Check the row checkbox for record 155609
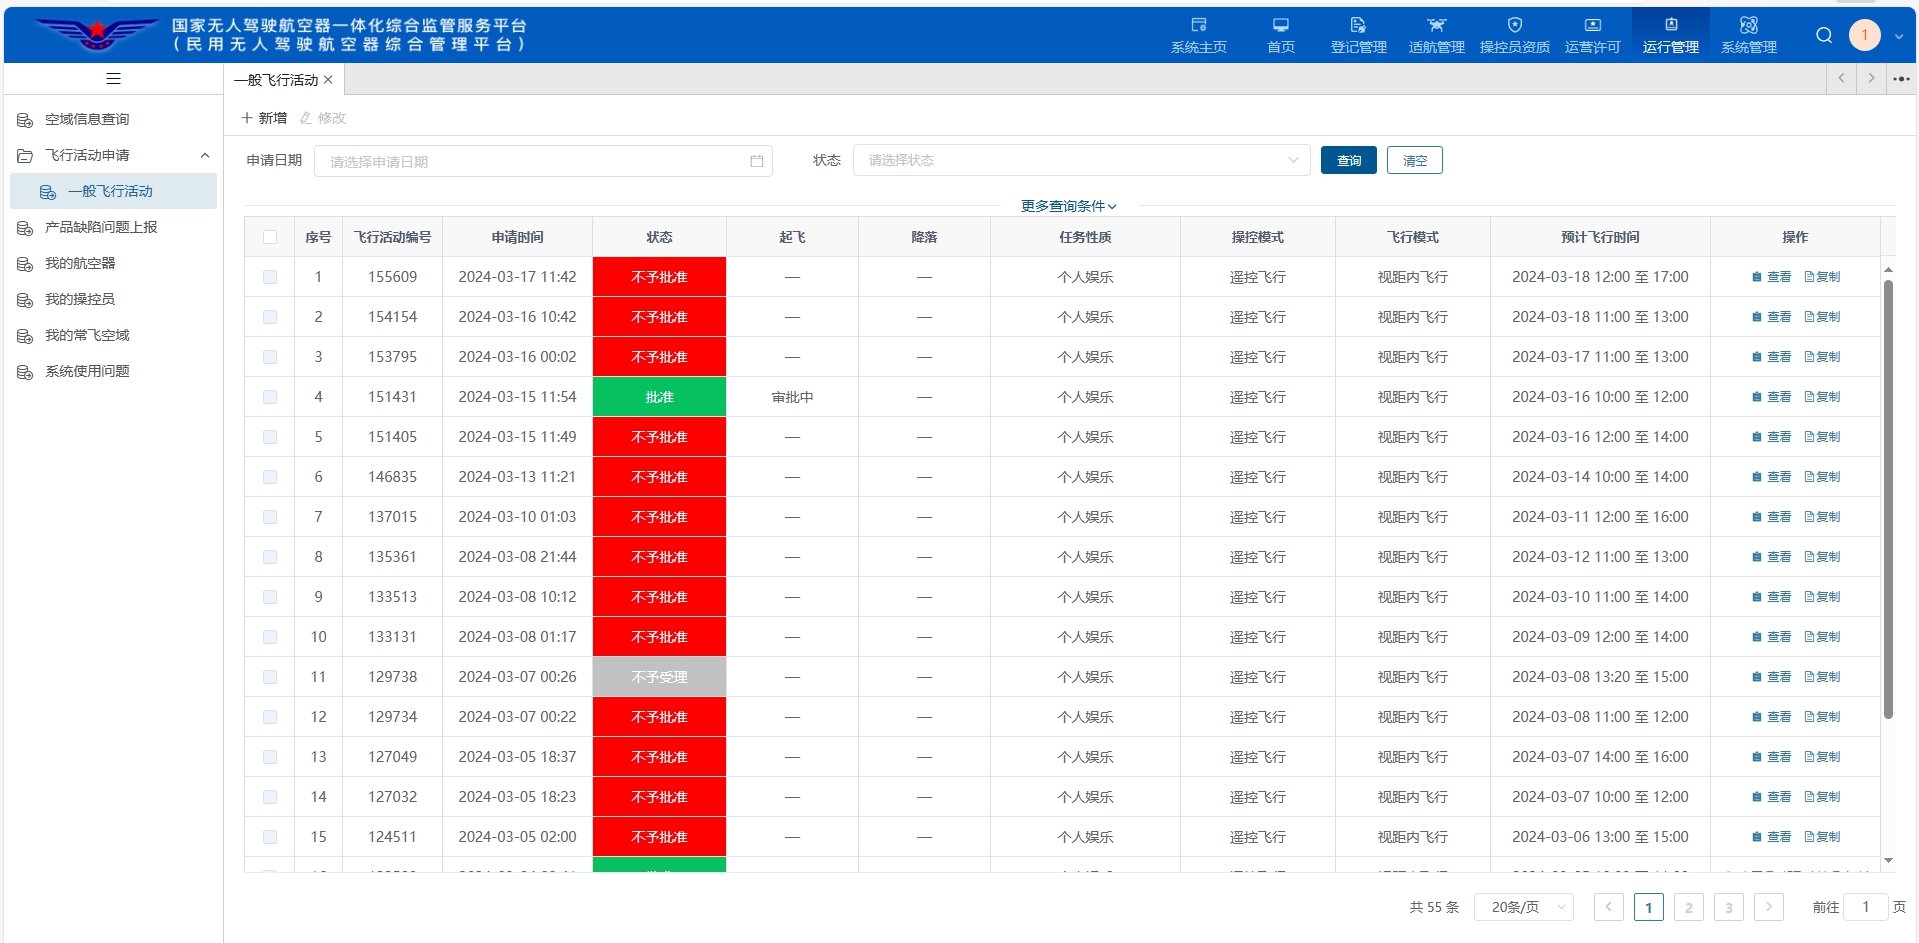 (x=270, y=277)
